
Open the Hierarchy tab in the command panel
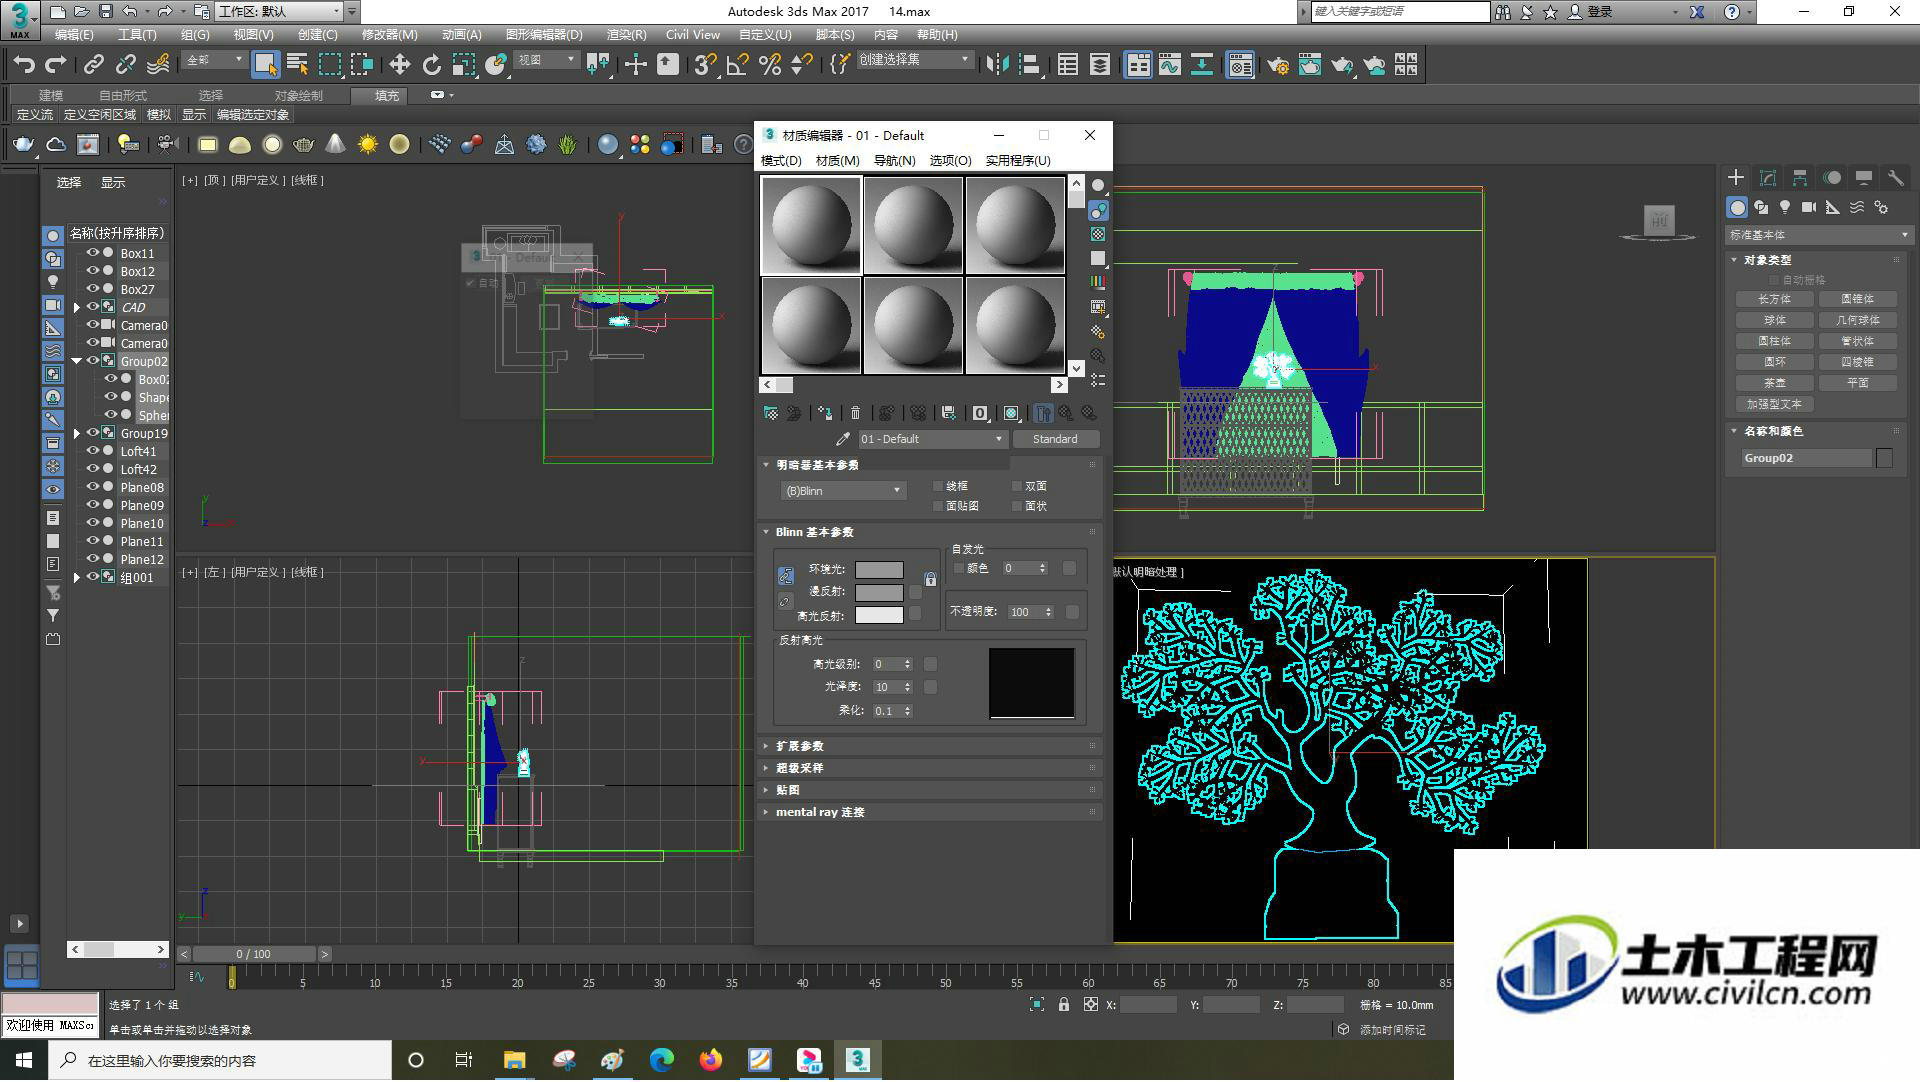(x=1800, y=178)
